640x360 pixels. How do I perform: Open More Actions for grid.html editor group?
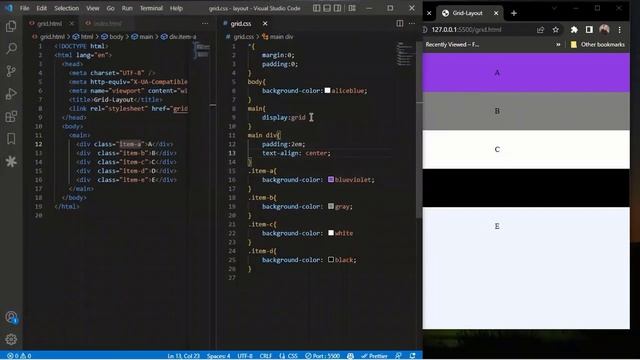point(205,24)
